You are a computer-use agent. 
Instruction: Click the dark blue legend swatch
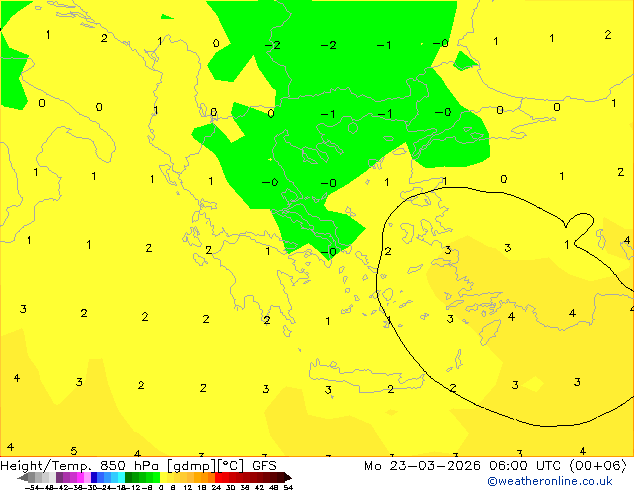click(x=94, y=477)
